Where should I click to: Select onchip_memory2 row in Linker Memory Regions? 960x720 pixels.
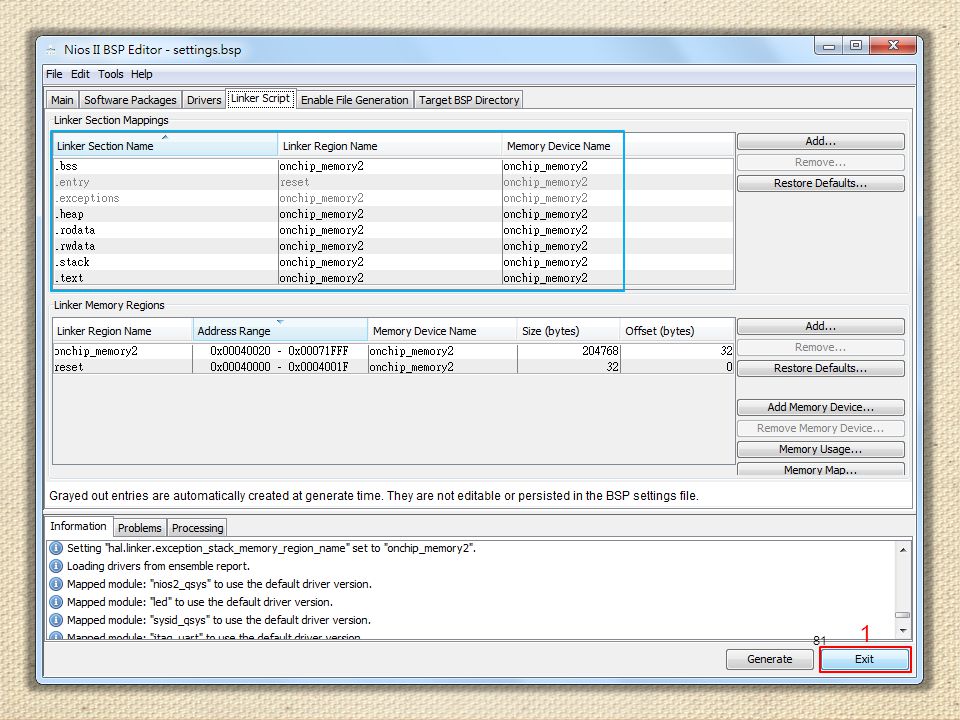(393, 351)
